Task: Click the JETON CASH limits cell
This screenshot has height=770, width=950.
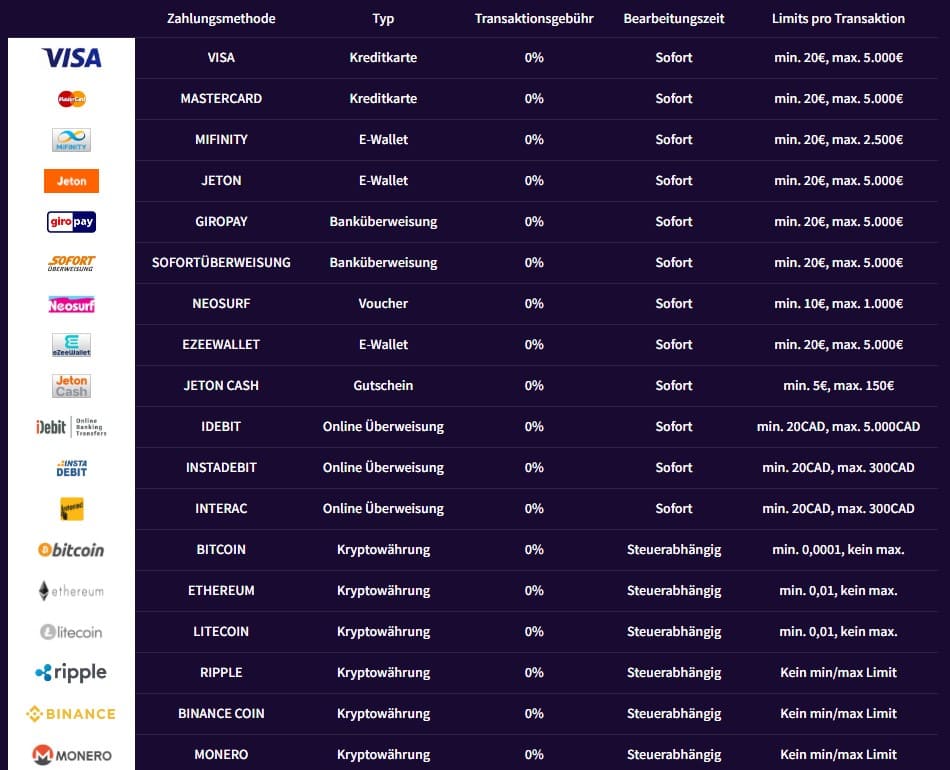Action: [x=838, y=386]
